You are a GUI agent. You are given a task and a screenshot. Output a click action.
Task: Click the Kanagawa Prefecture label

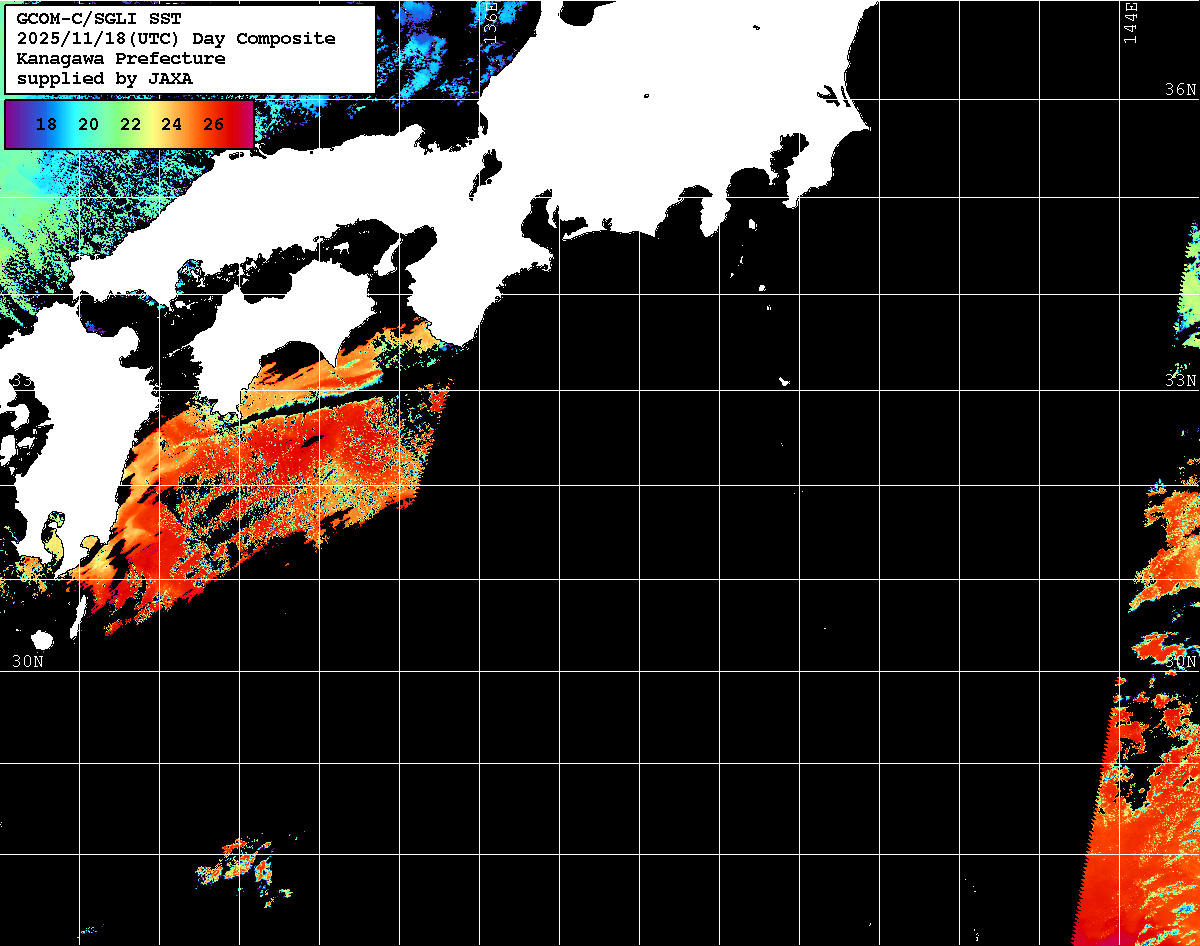pyautogui.click(x=121, y=59)
